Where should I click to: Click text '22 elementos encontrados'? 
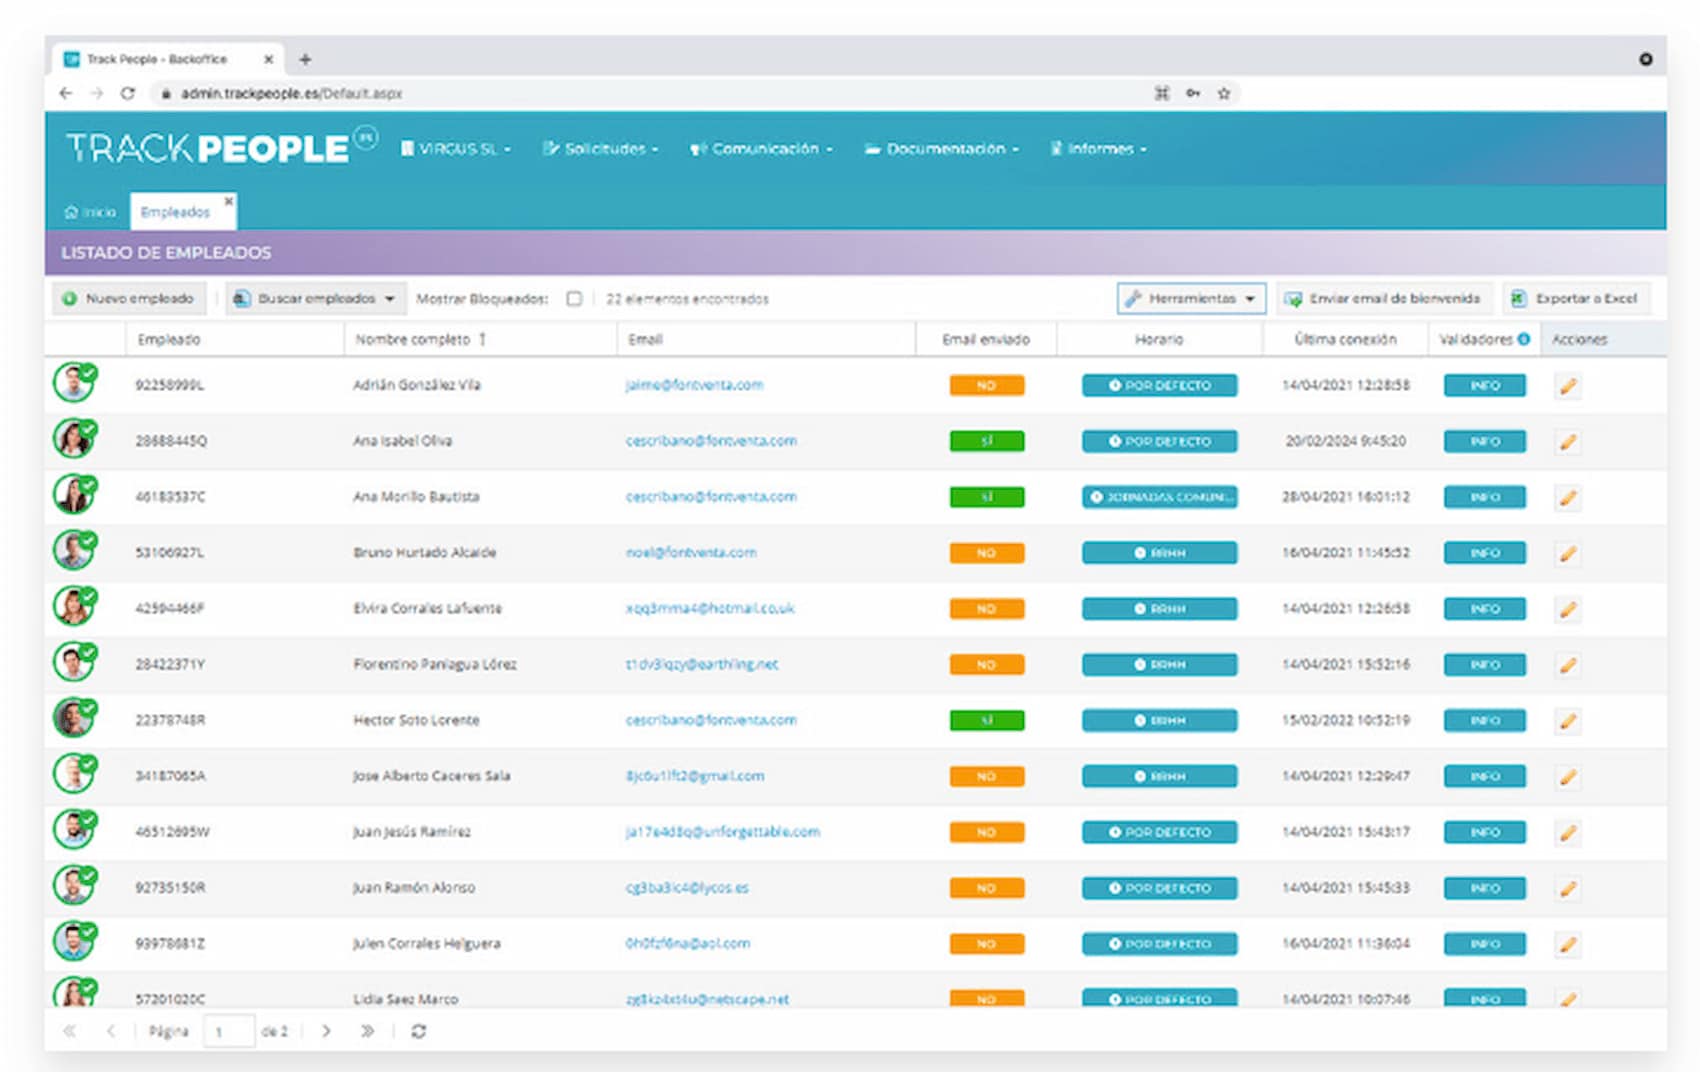pos(687,299)
